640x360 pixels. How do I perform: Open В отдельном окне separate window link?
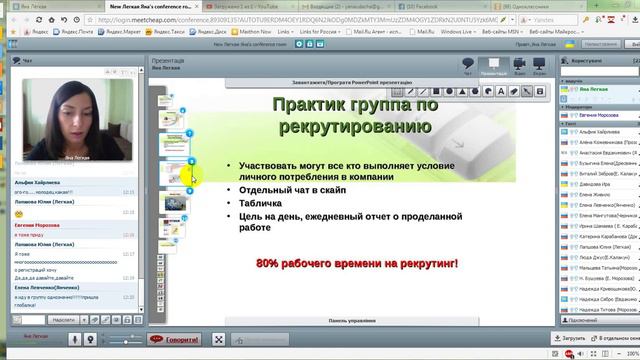[x=616, y=338]
